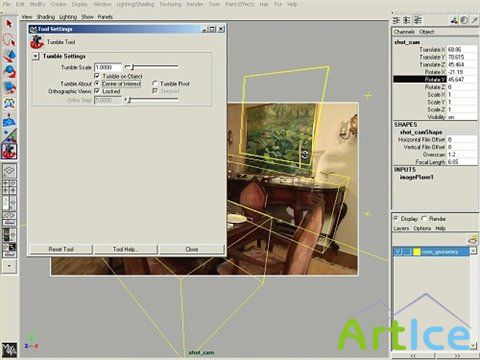Click the Close button in Tool Settings
The image size is (480, 360).
(192, 249)
